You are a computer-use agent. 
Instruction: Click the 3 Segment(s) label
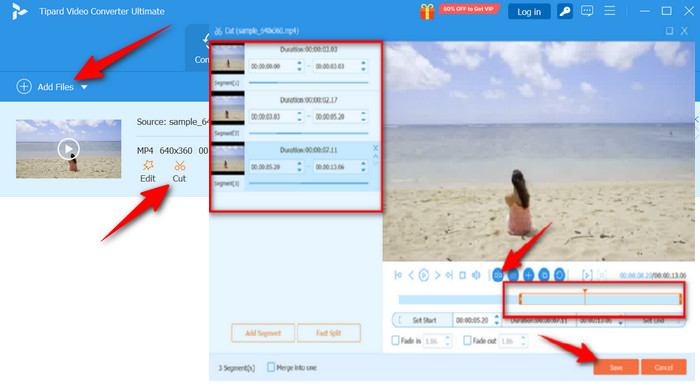click(237, 368)
